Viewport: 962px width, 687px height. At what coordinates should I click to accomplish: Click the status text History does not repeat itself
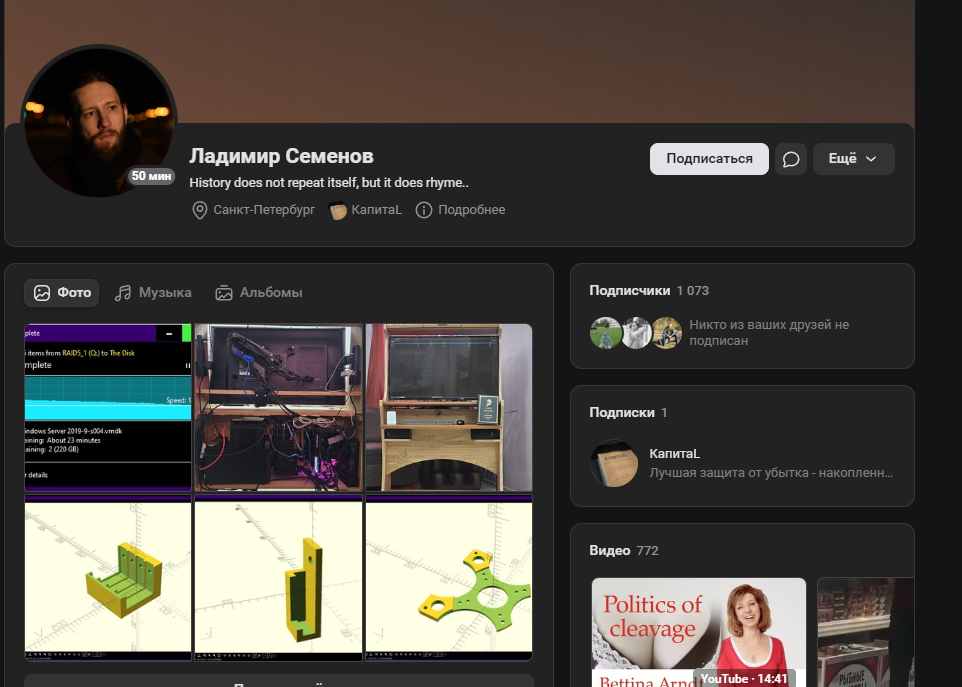(x=329, y=183)
